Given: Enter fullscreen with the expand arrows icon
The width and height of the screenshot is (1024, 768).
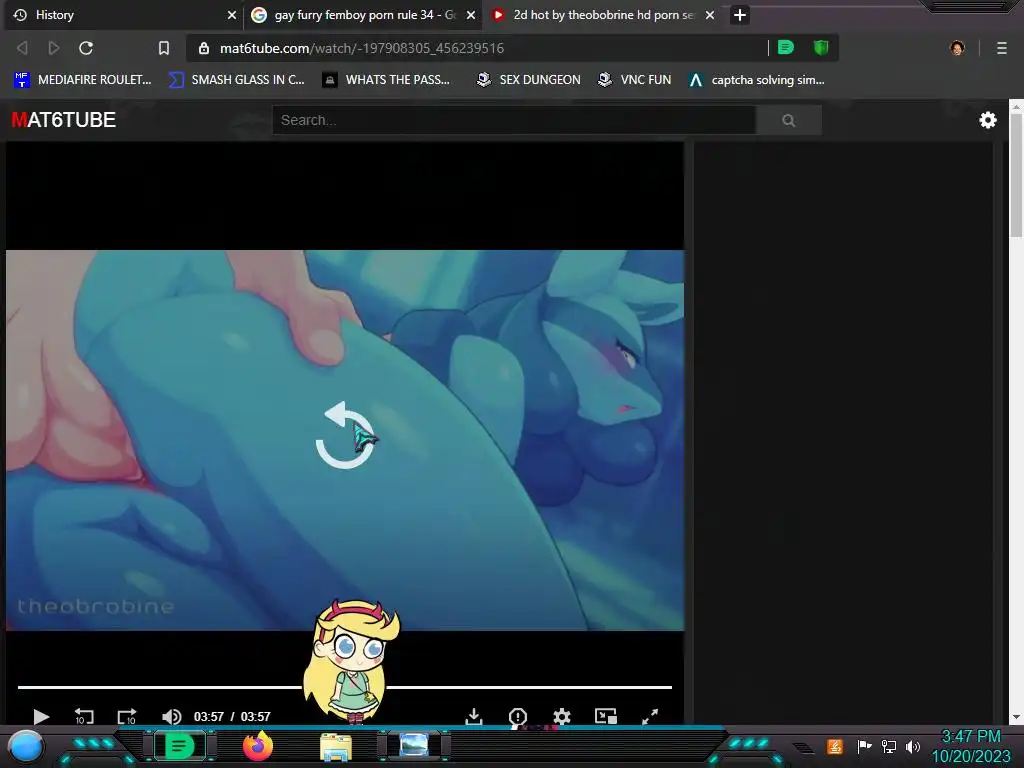Looking at the screenshot, I should pos(650,716).
